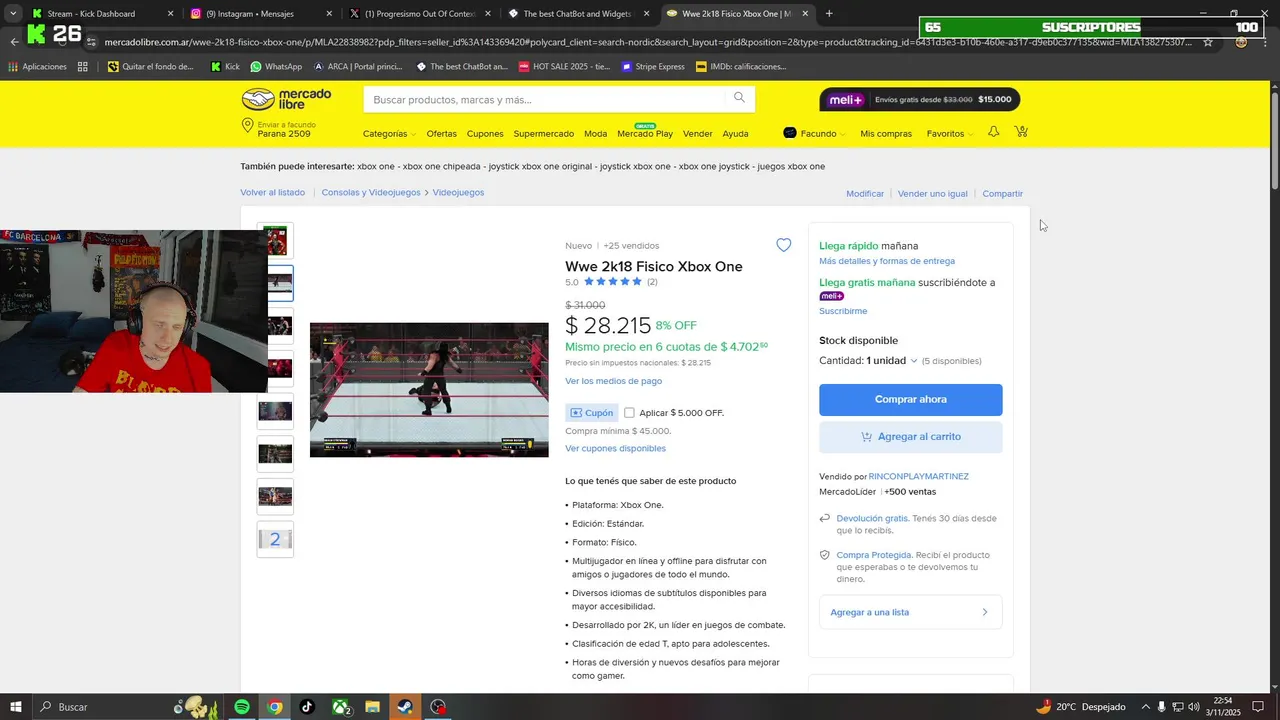Show hidden system tray icons
Screen dimensions: 1280x720
pyautogui.click(x=1146, y=707)
